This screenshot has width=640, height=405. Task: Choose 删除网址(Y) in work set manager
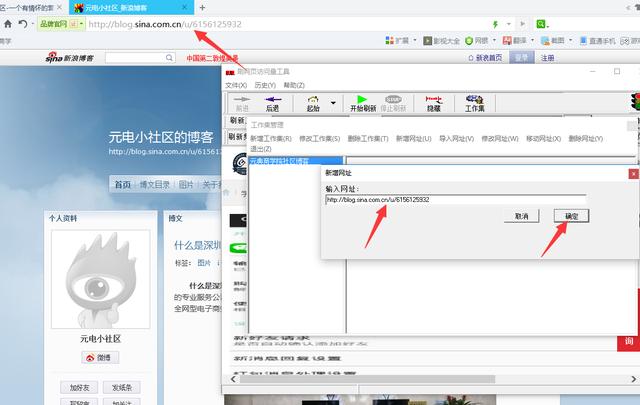pyautogui.click(x=586, y=139)
